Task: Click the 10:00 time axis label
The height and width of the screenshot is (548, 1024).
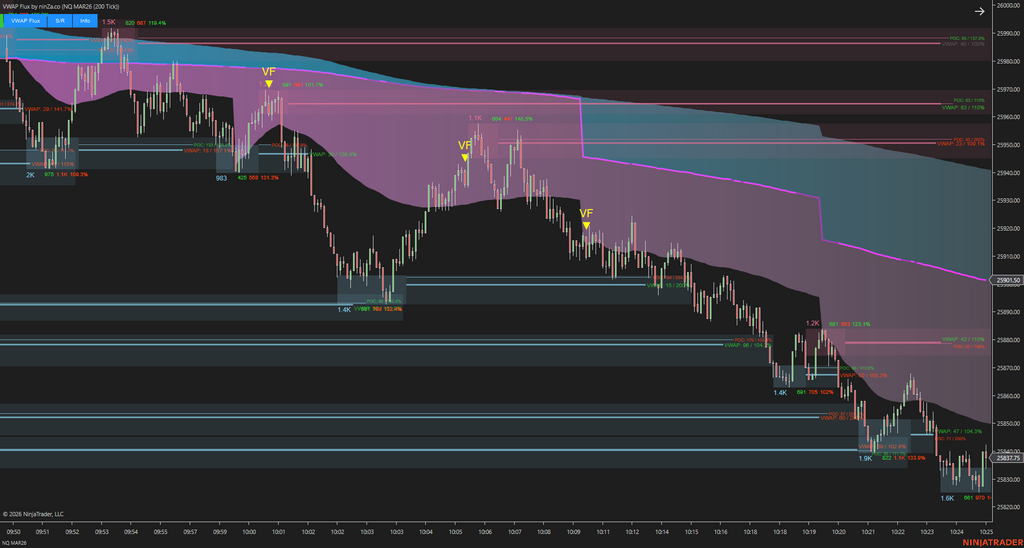Action: pyautogui.click(x=249, y=532)
